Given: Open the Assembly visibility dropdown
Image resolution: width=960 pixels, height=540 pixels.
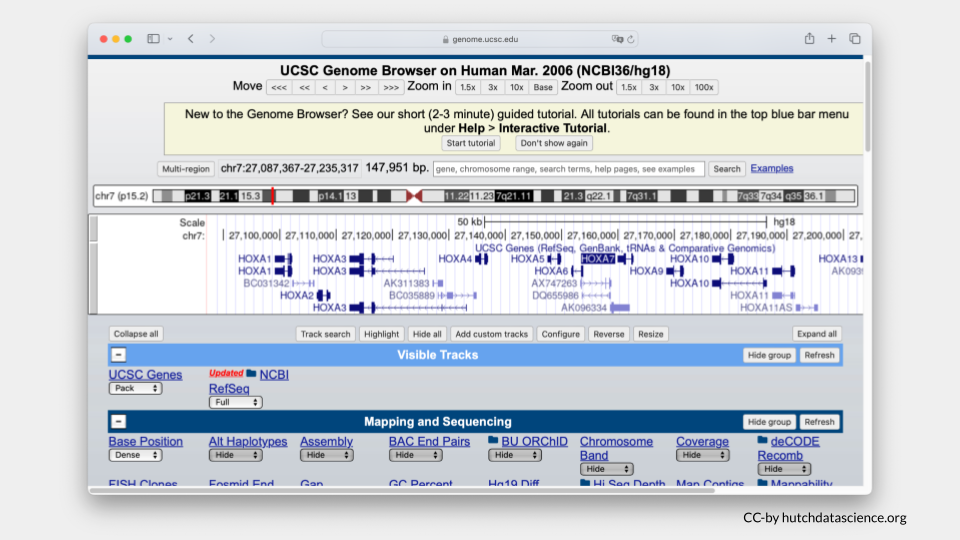Looking at the screenshot, I should (x=326, y=455).
